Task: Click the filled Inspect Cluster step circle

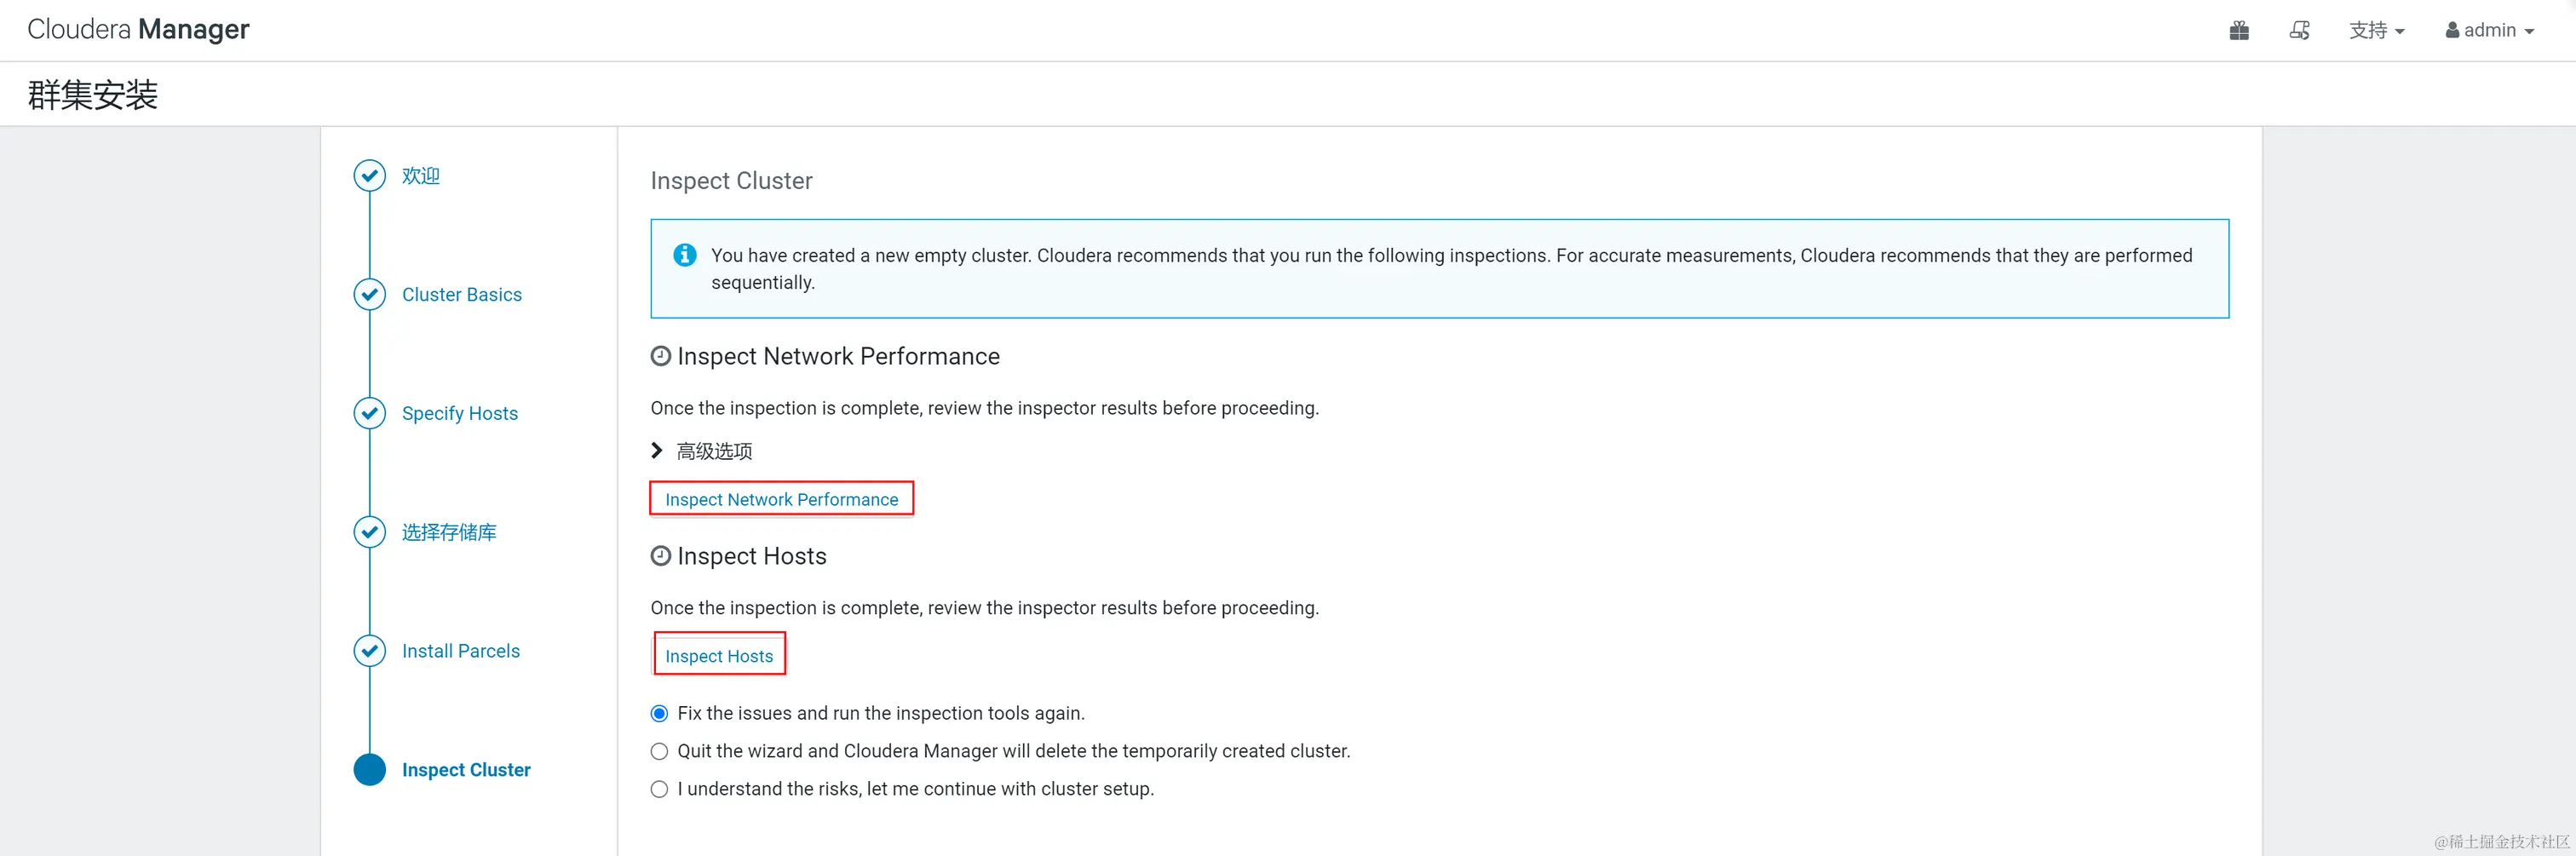Action: [x=370, y=770]
